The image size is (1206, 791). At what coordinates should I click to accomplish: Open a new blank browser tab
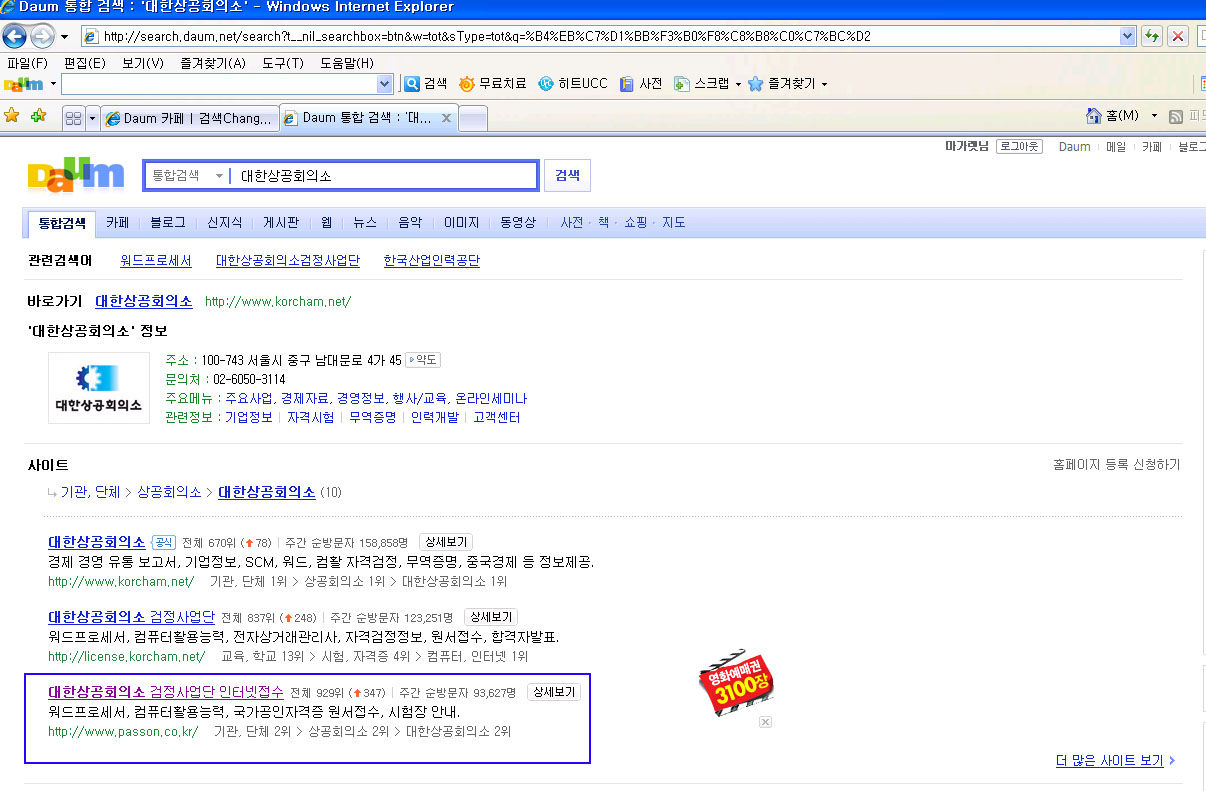point(473,118)
